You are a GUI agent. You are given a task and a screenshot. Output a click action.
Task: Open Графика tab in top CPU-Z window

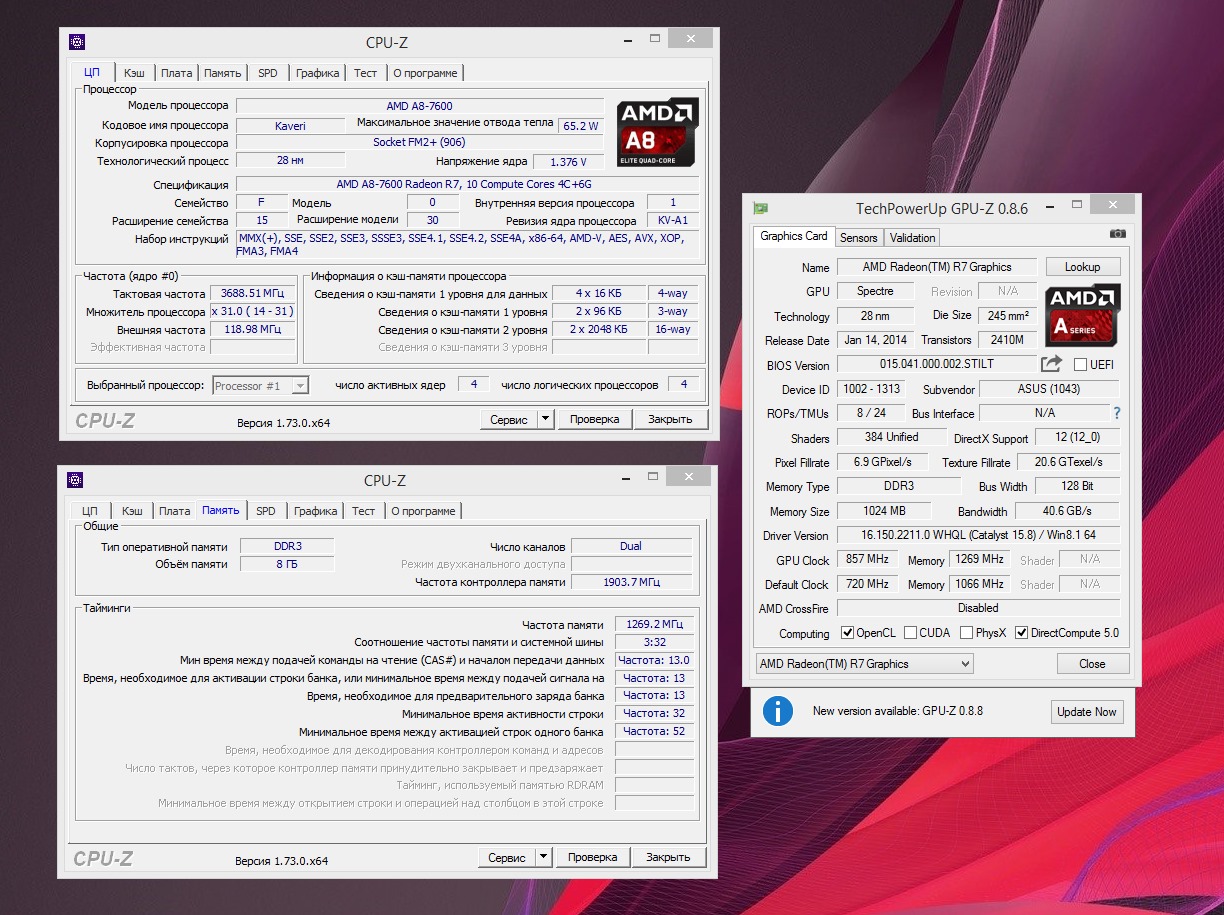[317, 73]
